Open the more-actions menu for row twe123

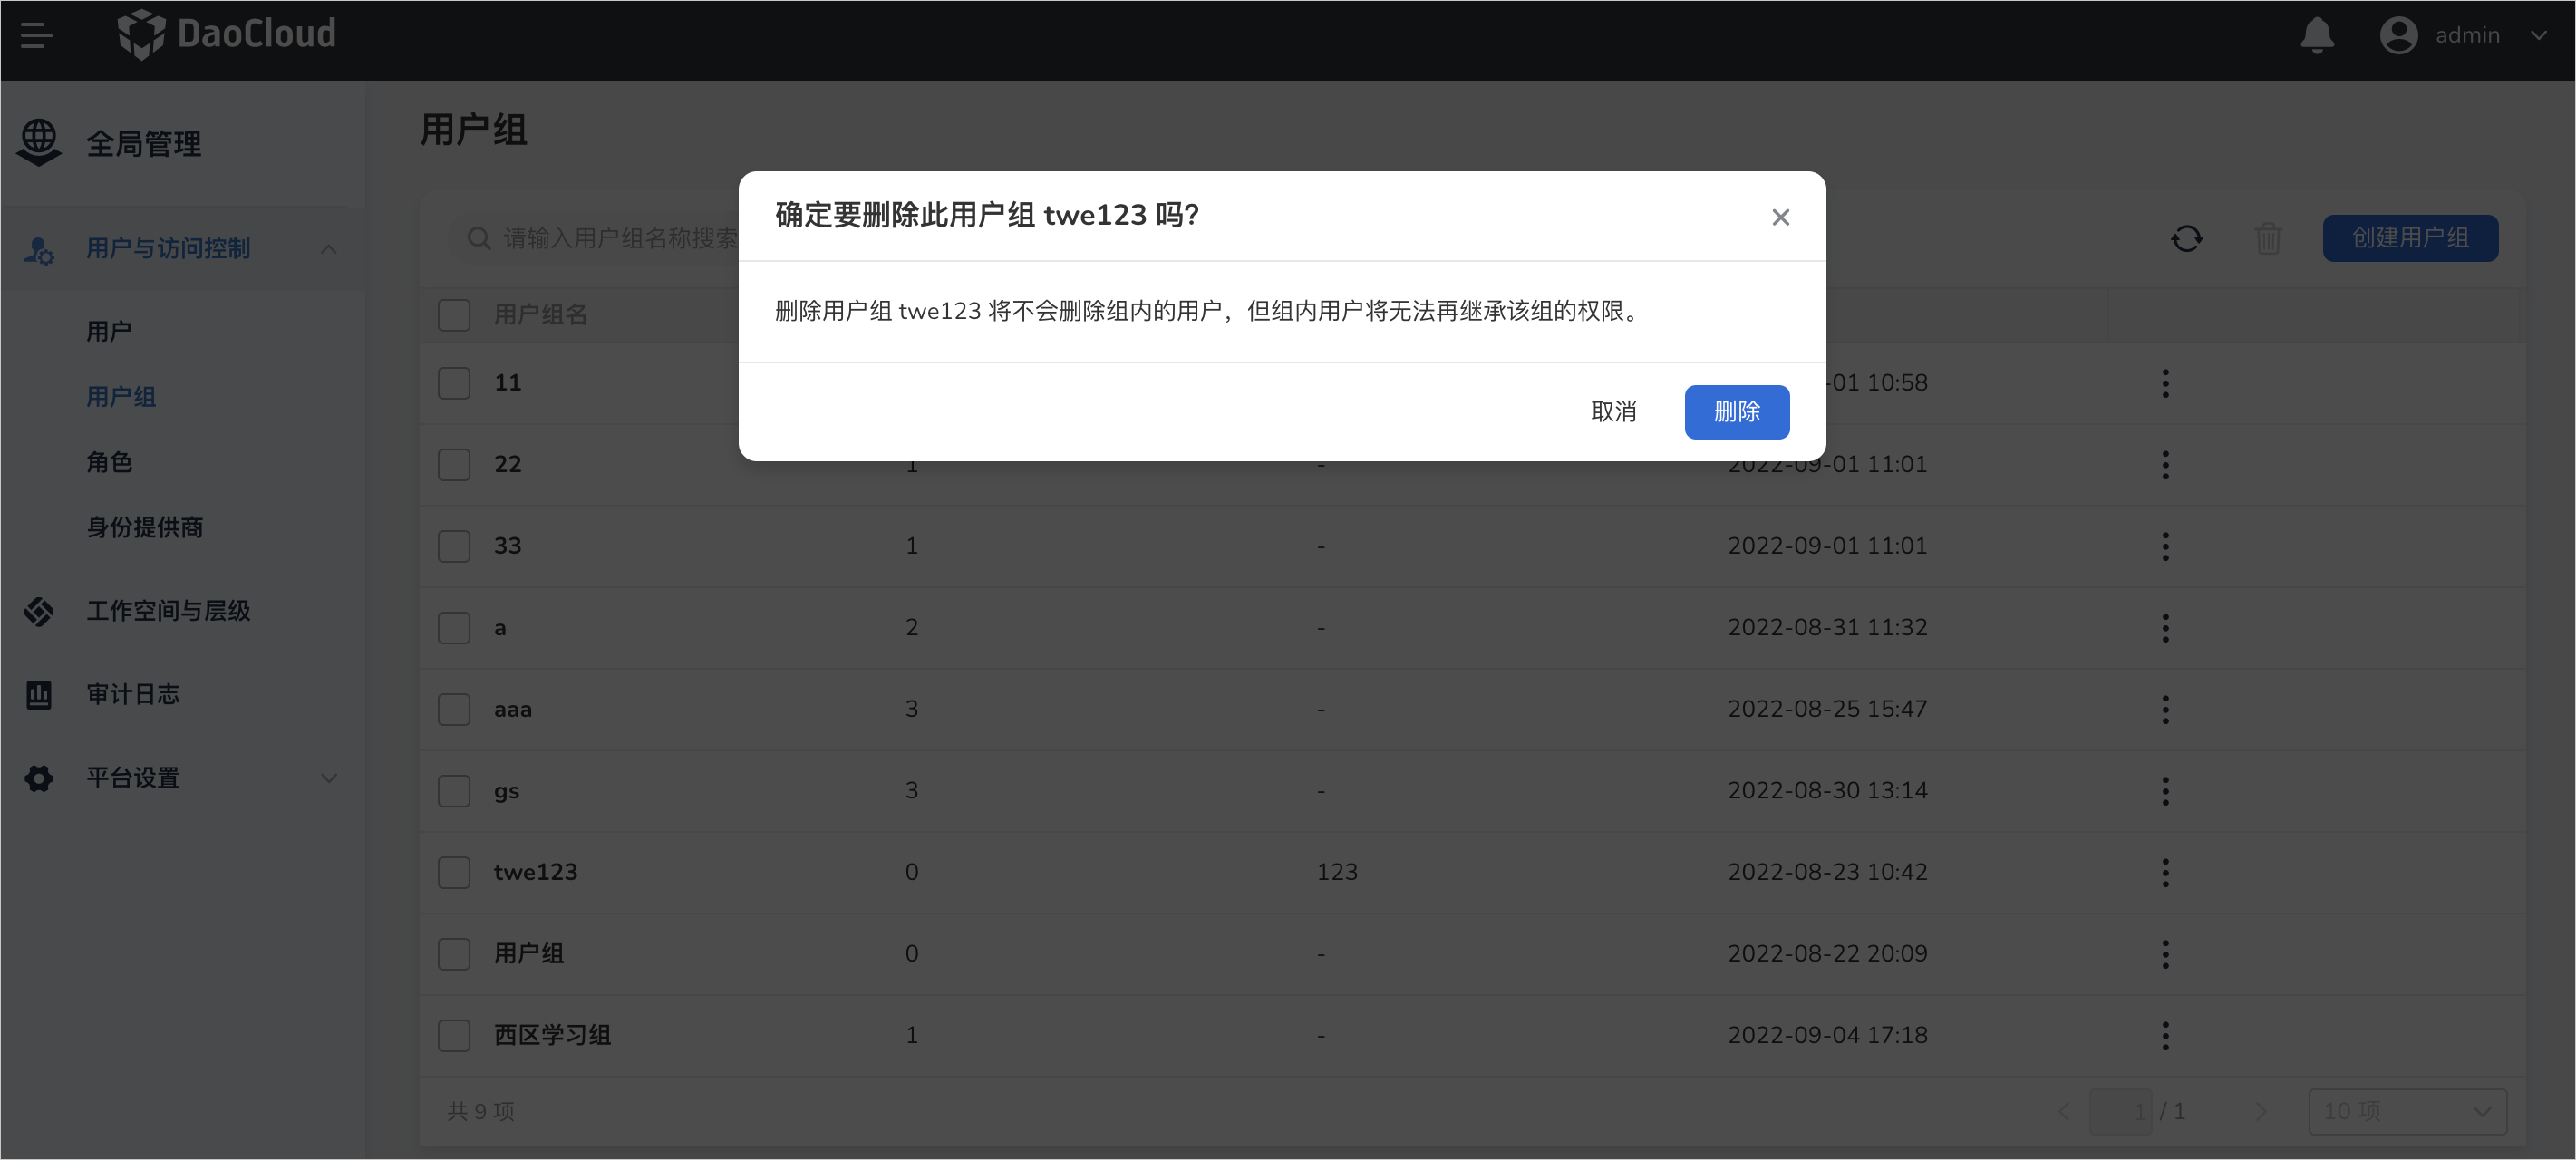[x=2165, y=872]
